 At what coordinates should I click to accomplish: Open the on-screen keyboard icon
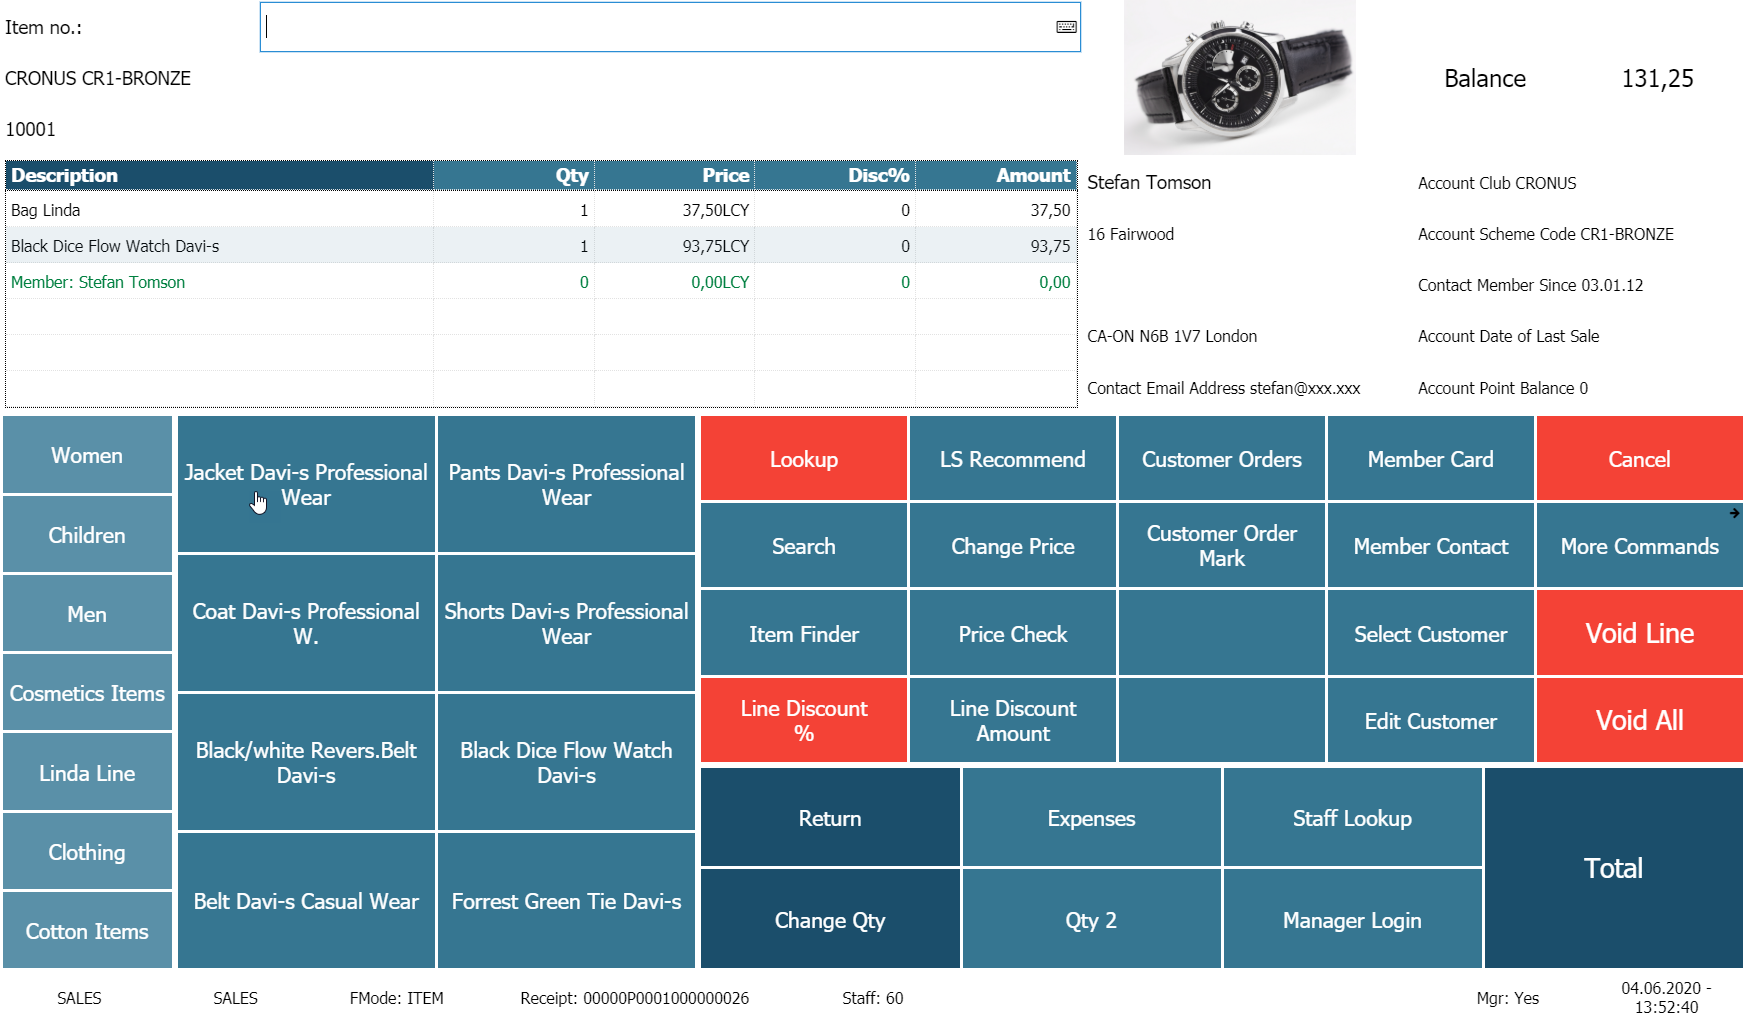[1066, 27]
